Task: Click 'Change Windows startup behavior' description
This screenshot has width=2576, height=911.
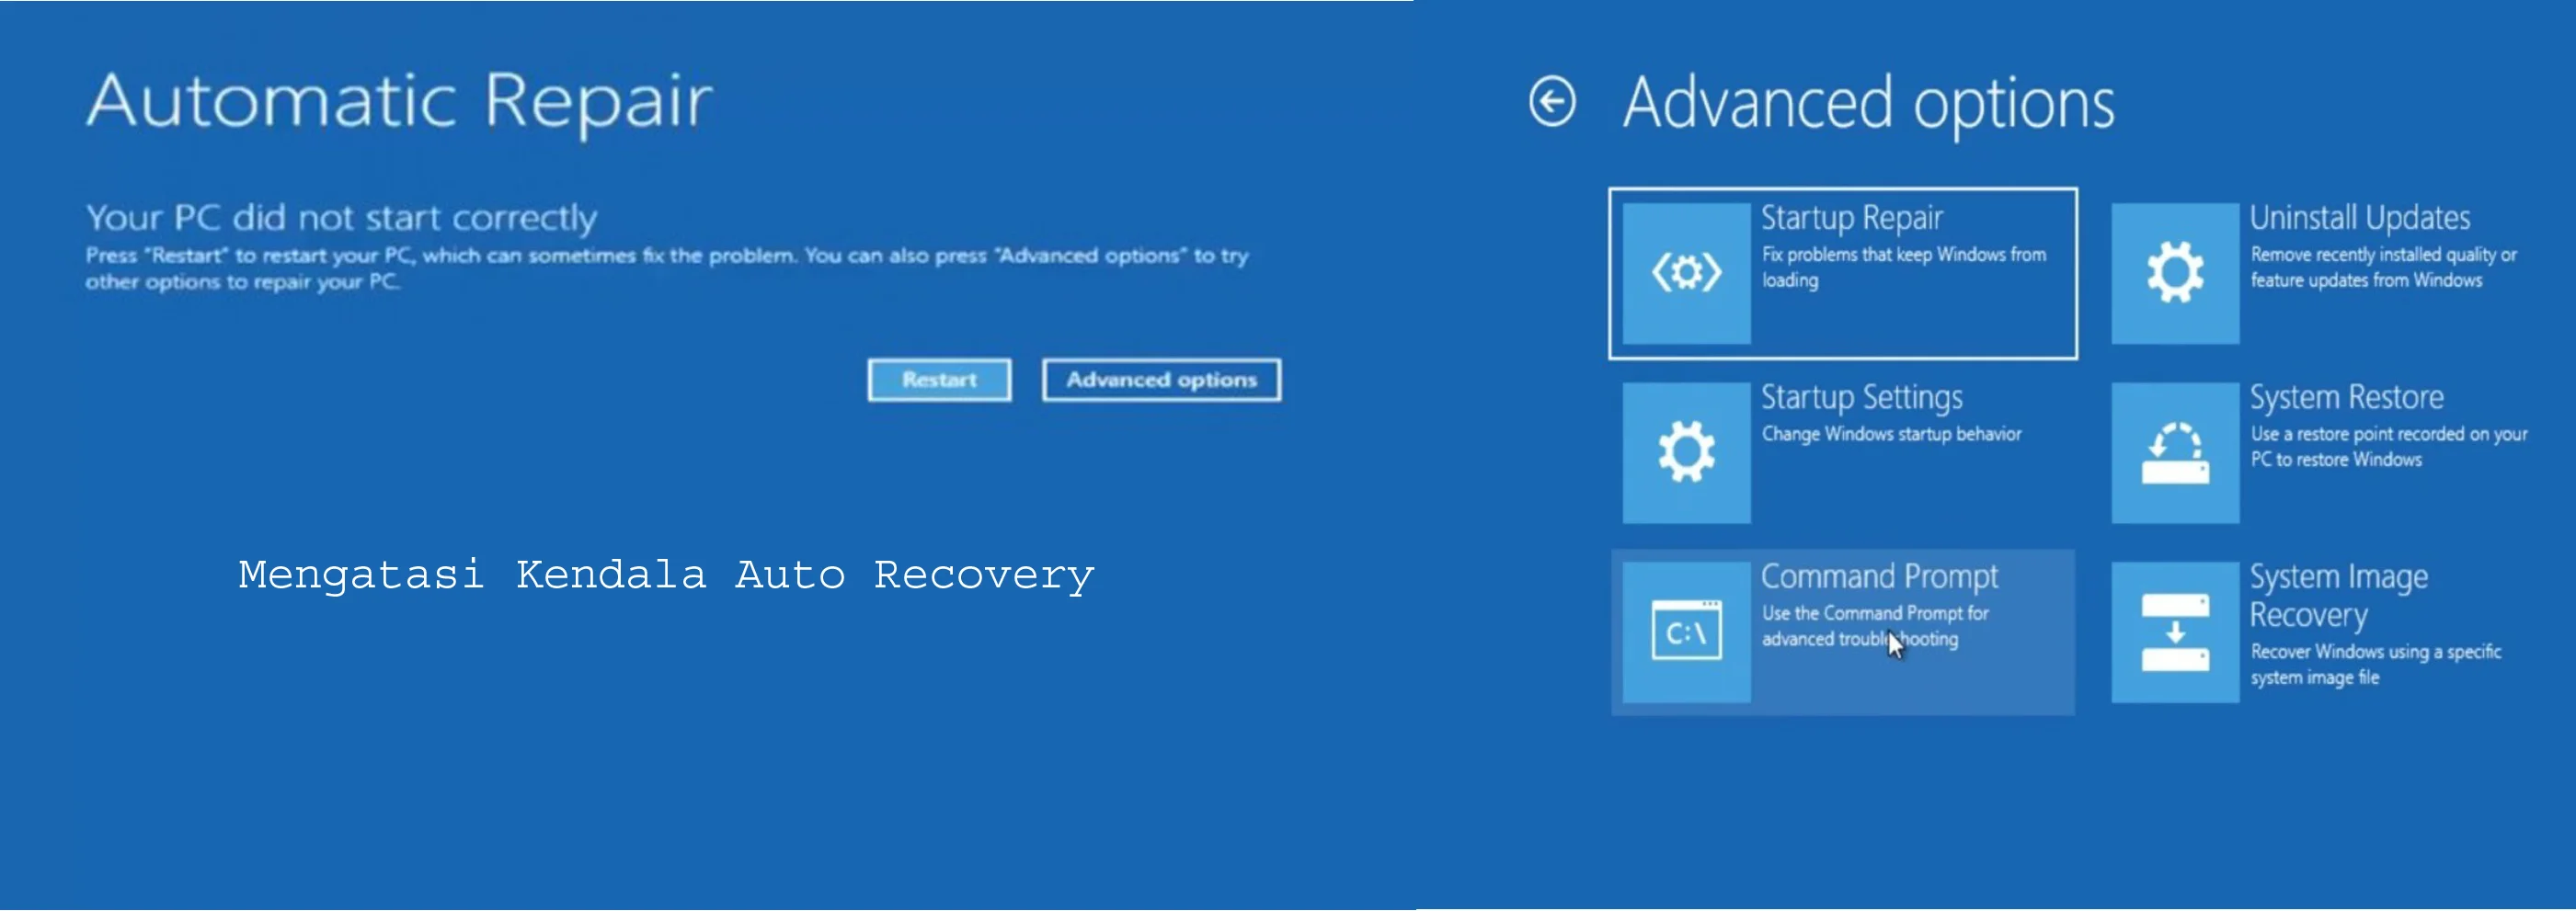Action: [x=1892, y=434]
